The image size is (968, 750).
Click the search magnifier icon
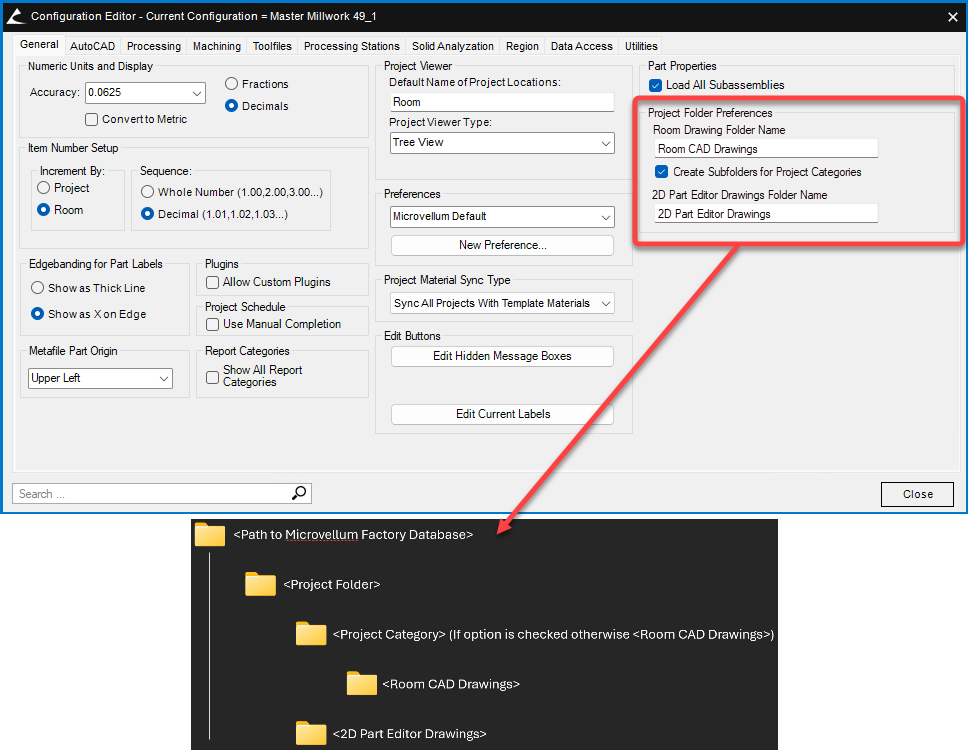tap(299, 493)
